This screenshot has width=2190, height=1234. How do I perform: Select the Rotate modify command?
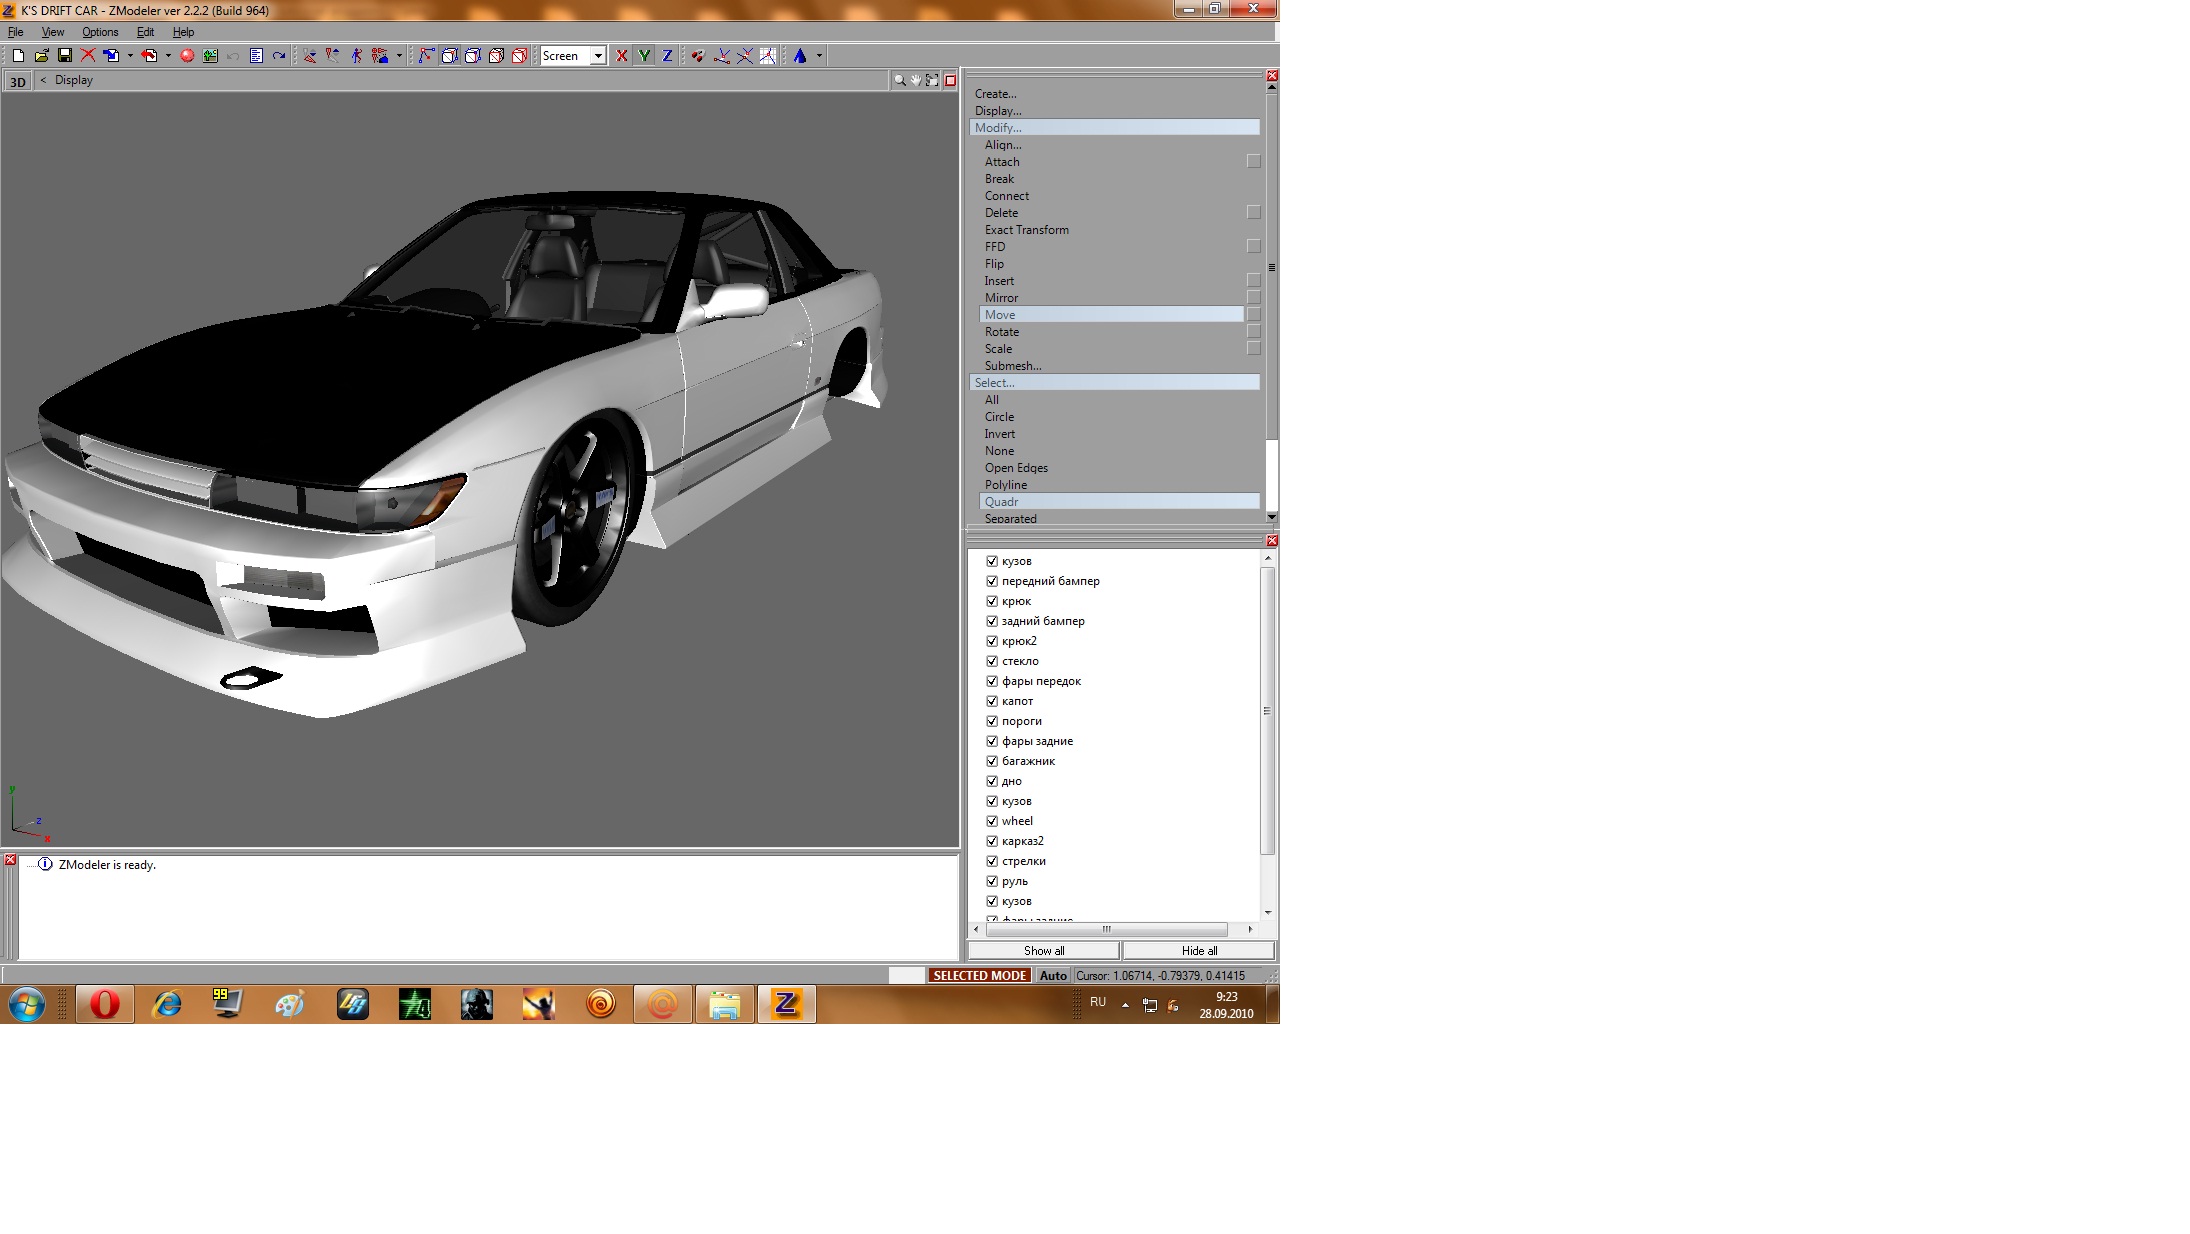(x=1002, y=332)
